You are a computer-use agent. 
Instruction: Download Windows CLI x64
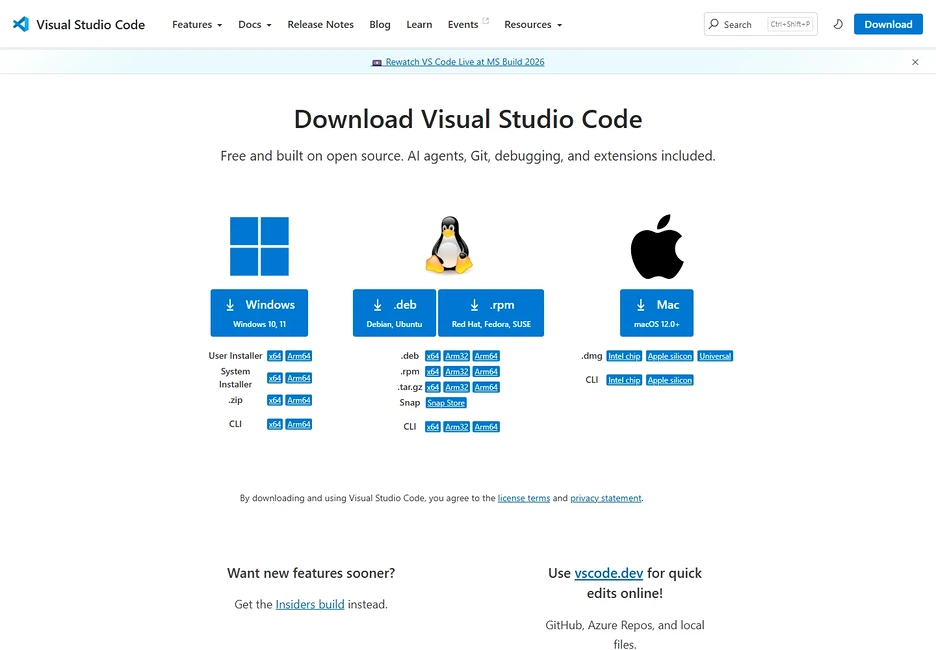tap(275, 424)
